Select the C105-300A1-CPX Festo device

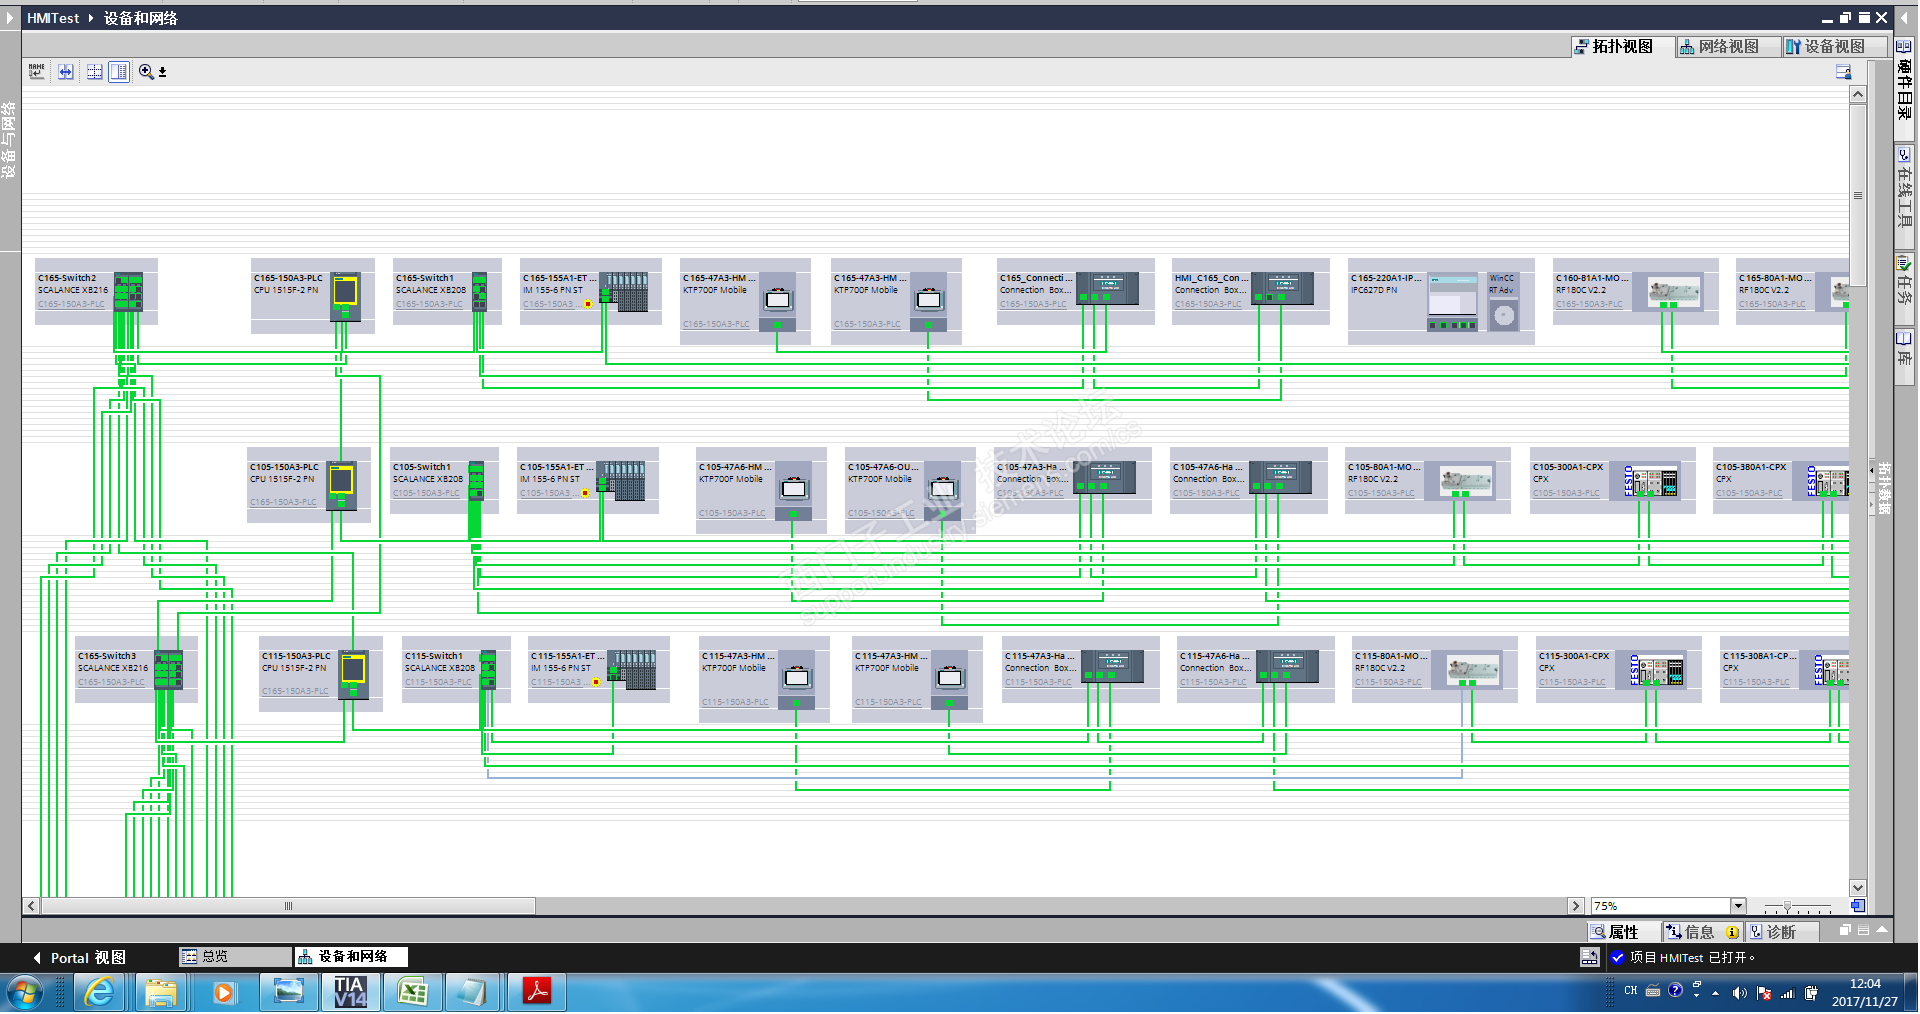(1613, 481)
